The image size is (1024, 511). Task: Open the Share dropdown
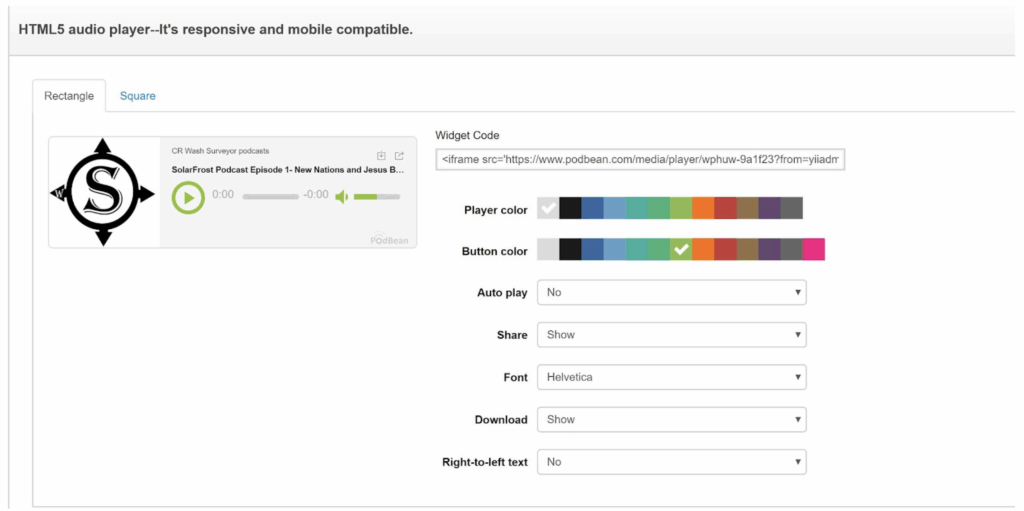pos(671,335)
